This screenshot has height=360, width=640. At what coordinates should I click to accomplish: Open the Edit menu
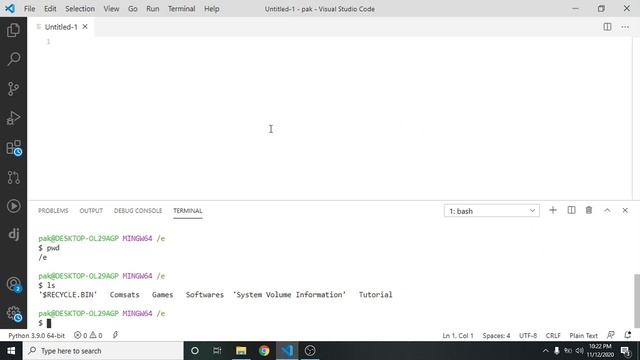pos(50,9)
